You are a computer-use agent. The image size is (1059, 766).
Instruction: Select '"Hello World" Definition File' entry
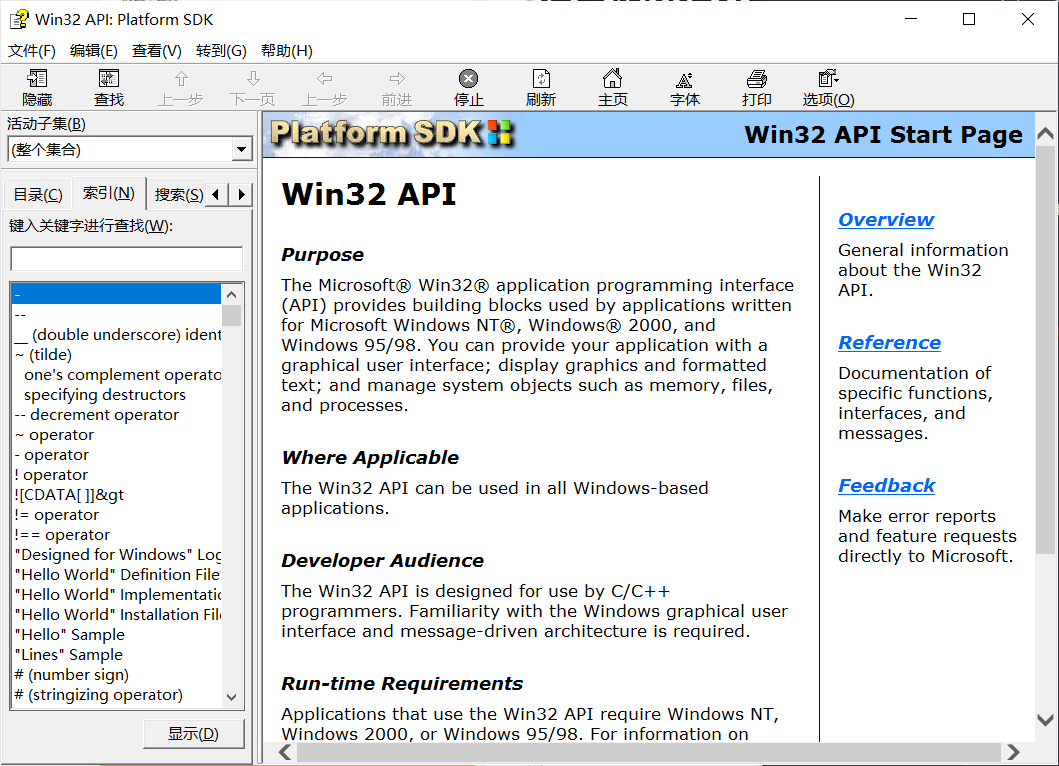[x=116, y=574]
